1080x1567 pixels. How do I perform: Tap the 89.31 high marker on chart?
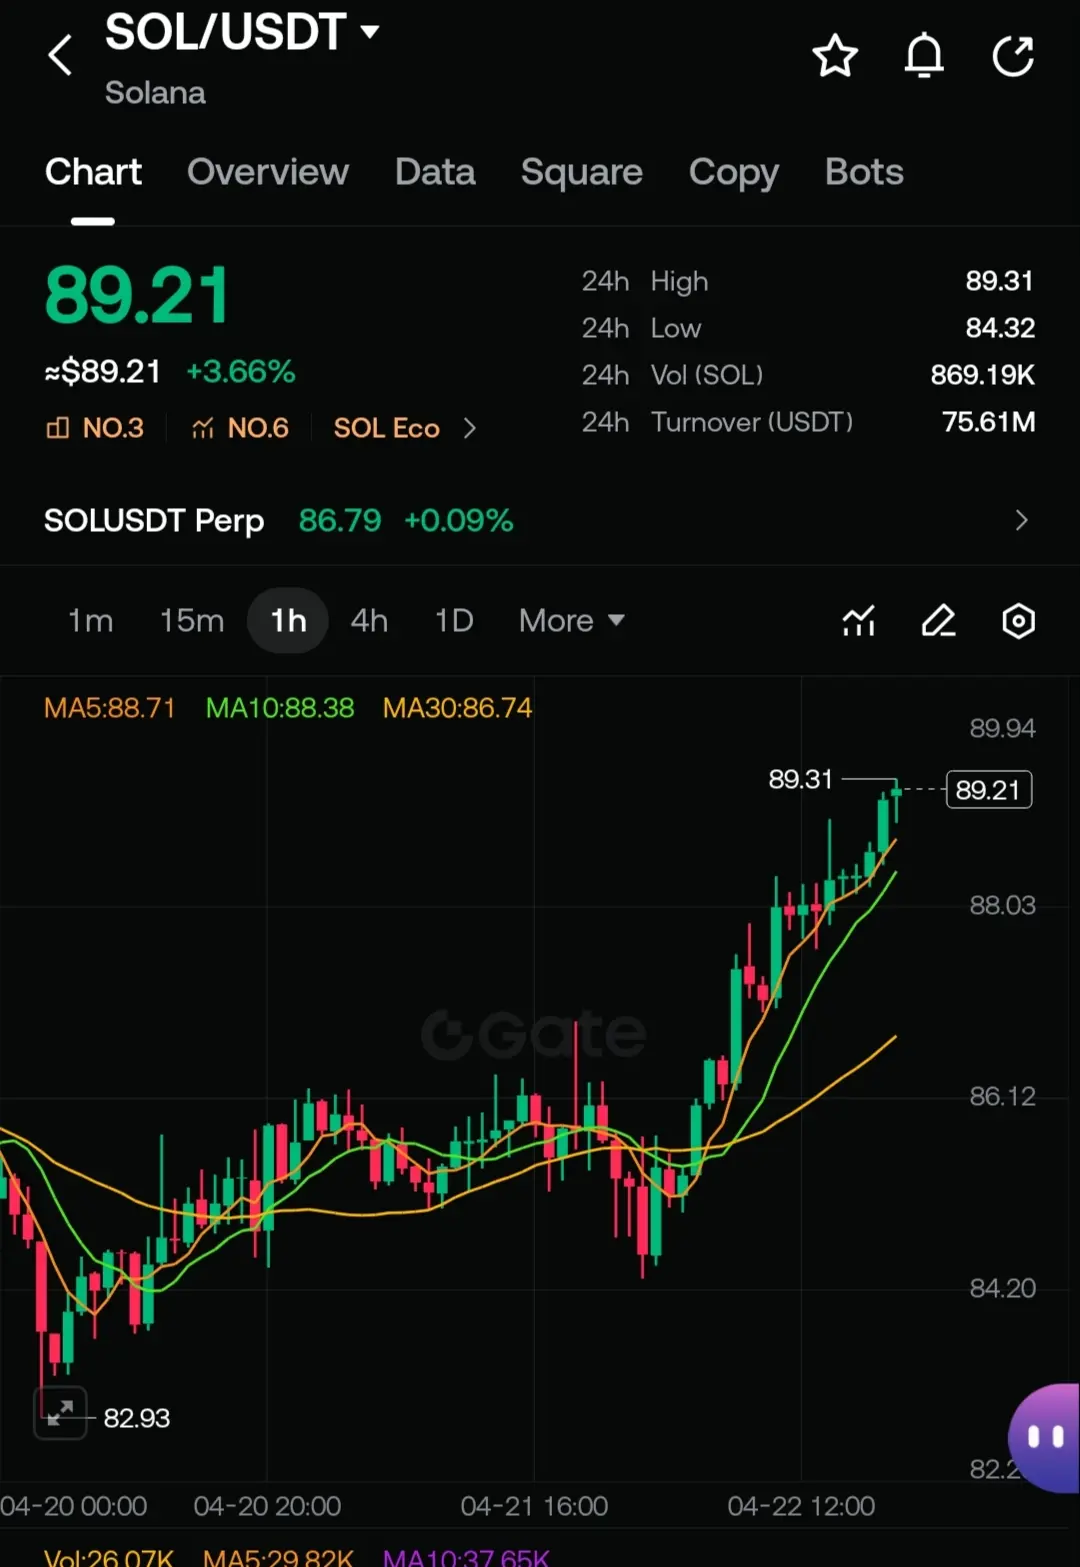[x=800, y=779]
